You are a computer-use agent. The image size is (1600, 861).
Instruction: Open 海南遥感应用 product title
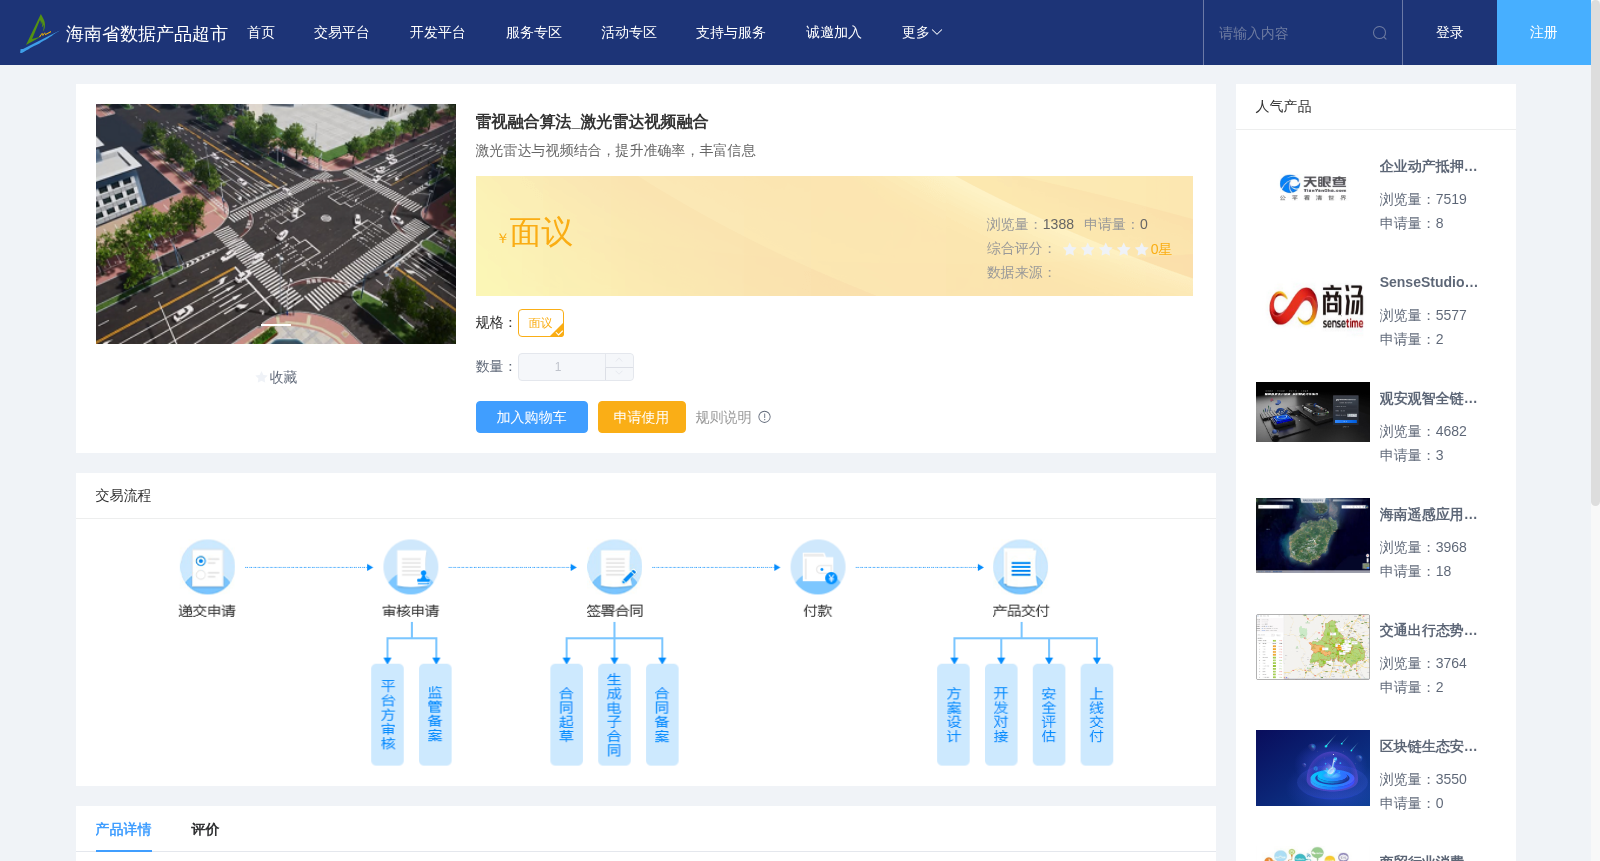1428,514
